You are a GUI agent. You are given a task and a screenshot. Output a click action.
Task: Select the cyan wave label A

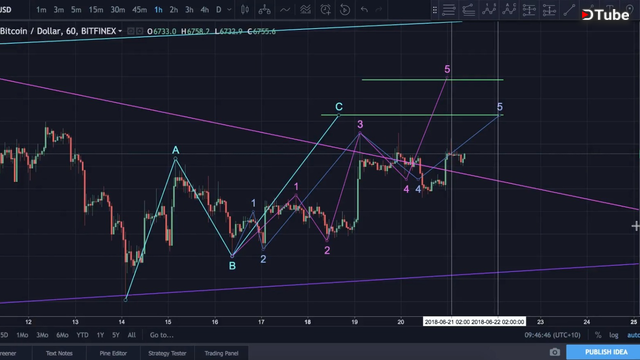176,150
